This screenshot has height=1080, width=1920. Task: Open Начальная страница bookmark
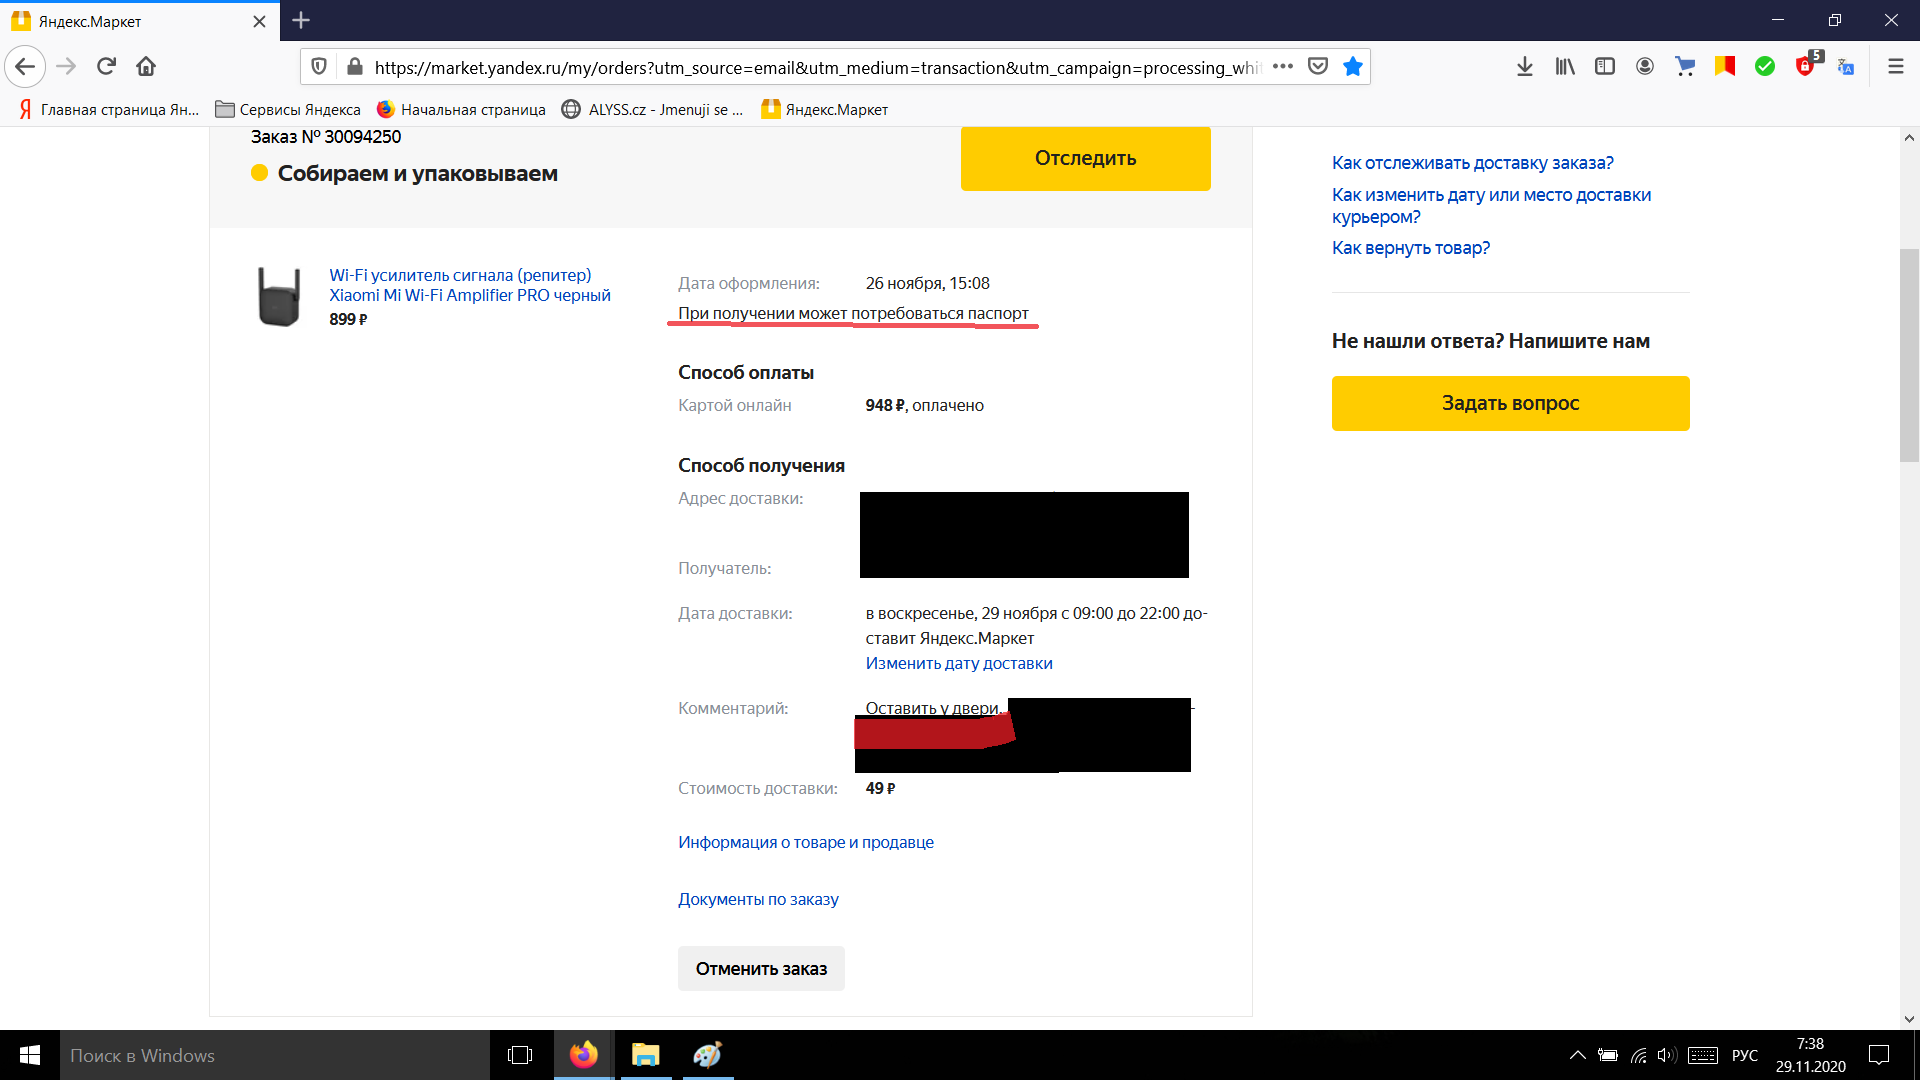[461, 110]
